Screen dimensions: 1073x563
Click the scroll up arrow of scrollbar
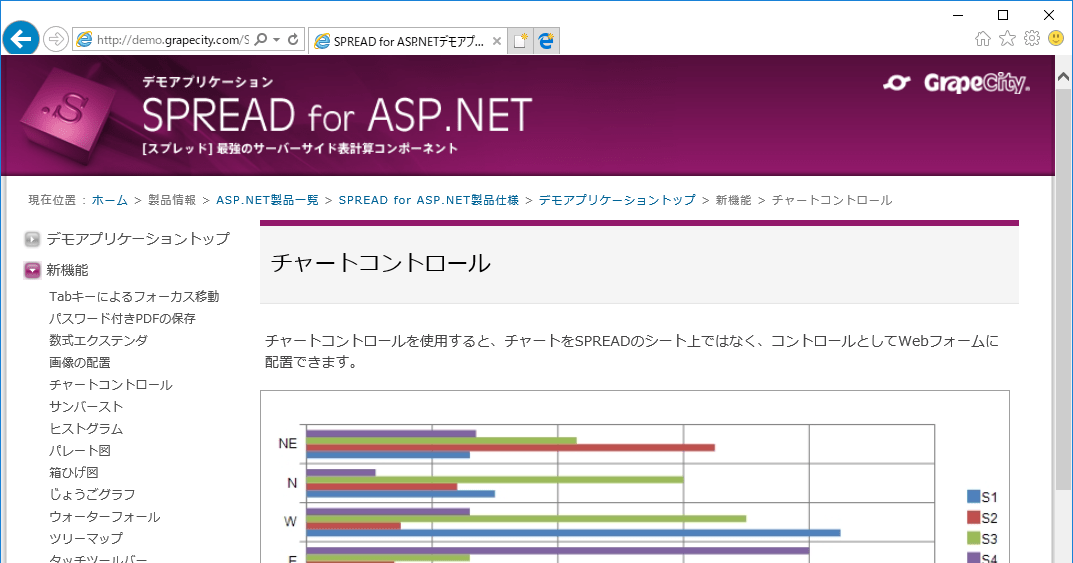click(1063, 77)
